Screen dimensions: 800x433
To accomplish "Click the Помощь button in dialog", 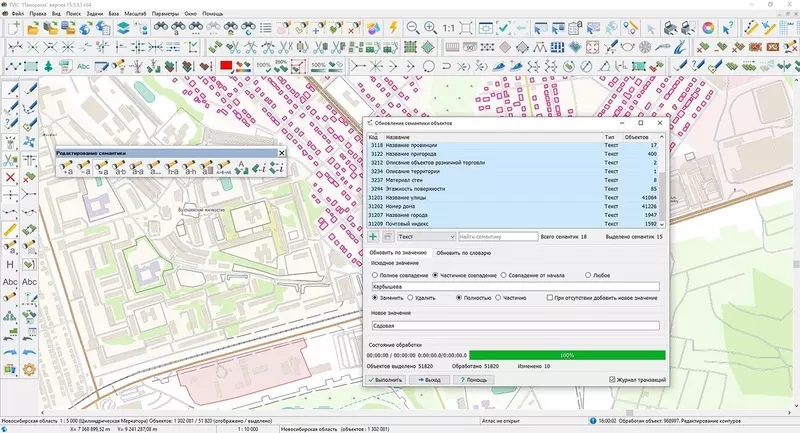I will point(474,380).
